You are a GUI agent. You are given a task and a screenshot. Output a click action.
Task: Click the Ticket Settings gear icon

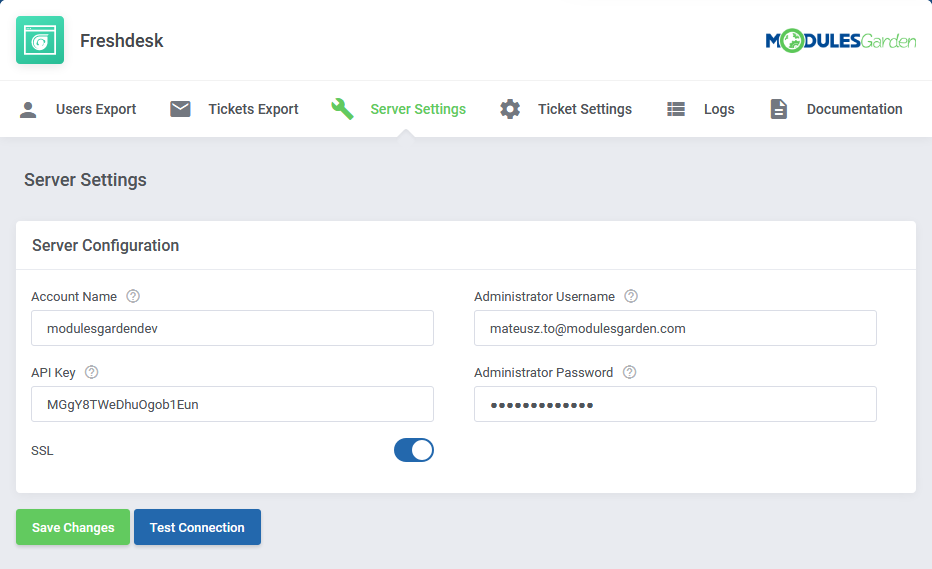tap(510, 109)
